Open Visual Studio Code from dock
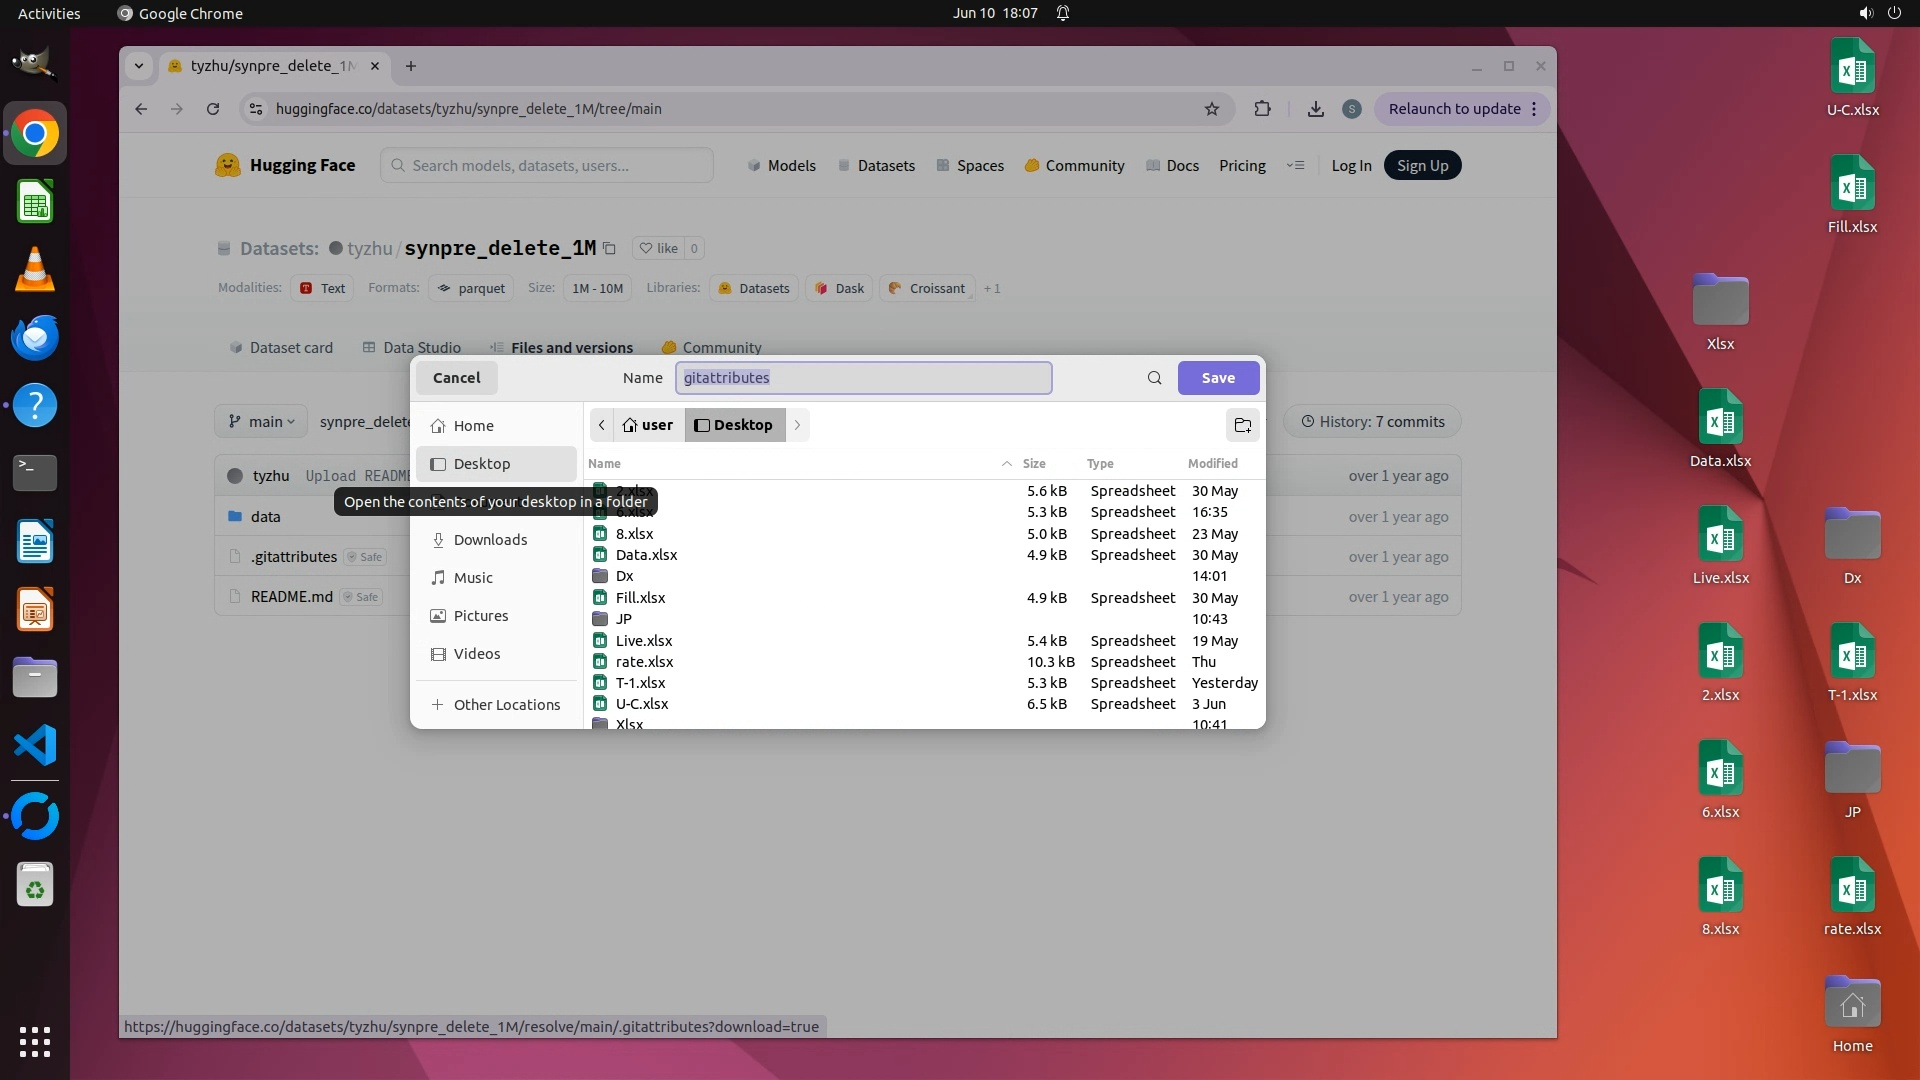The width and height of the screenshot is (1920, 1080). coord(35,746)
